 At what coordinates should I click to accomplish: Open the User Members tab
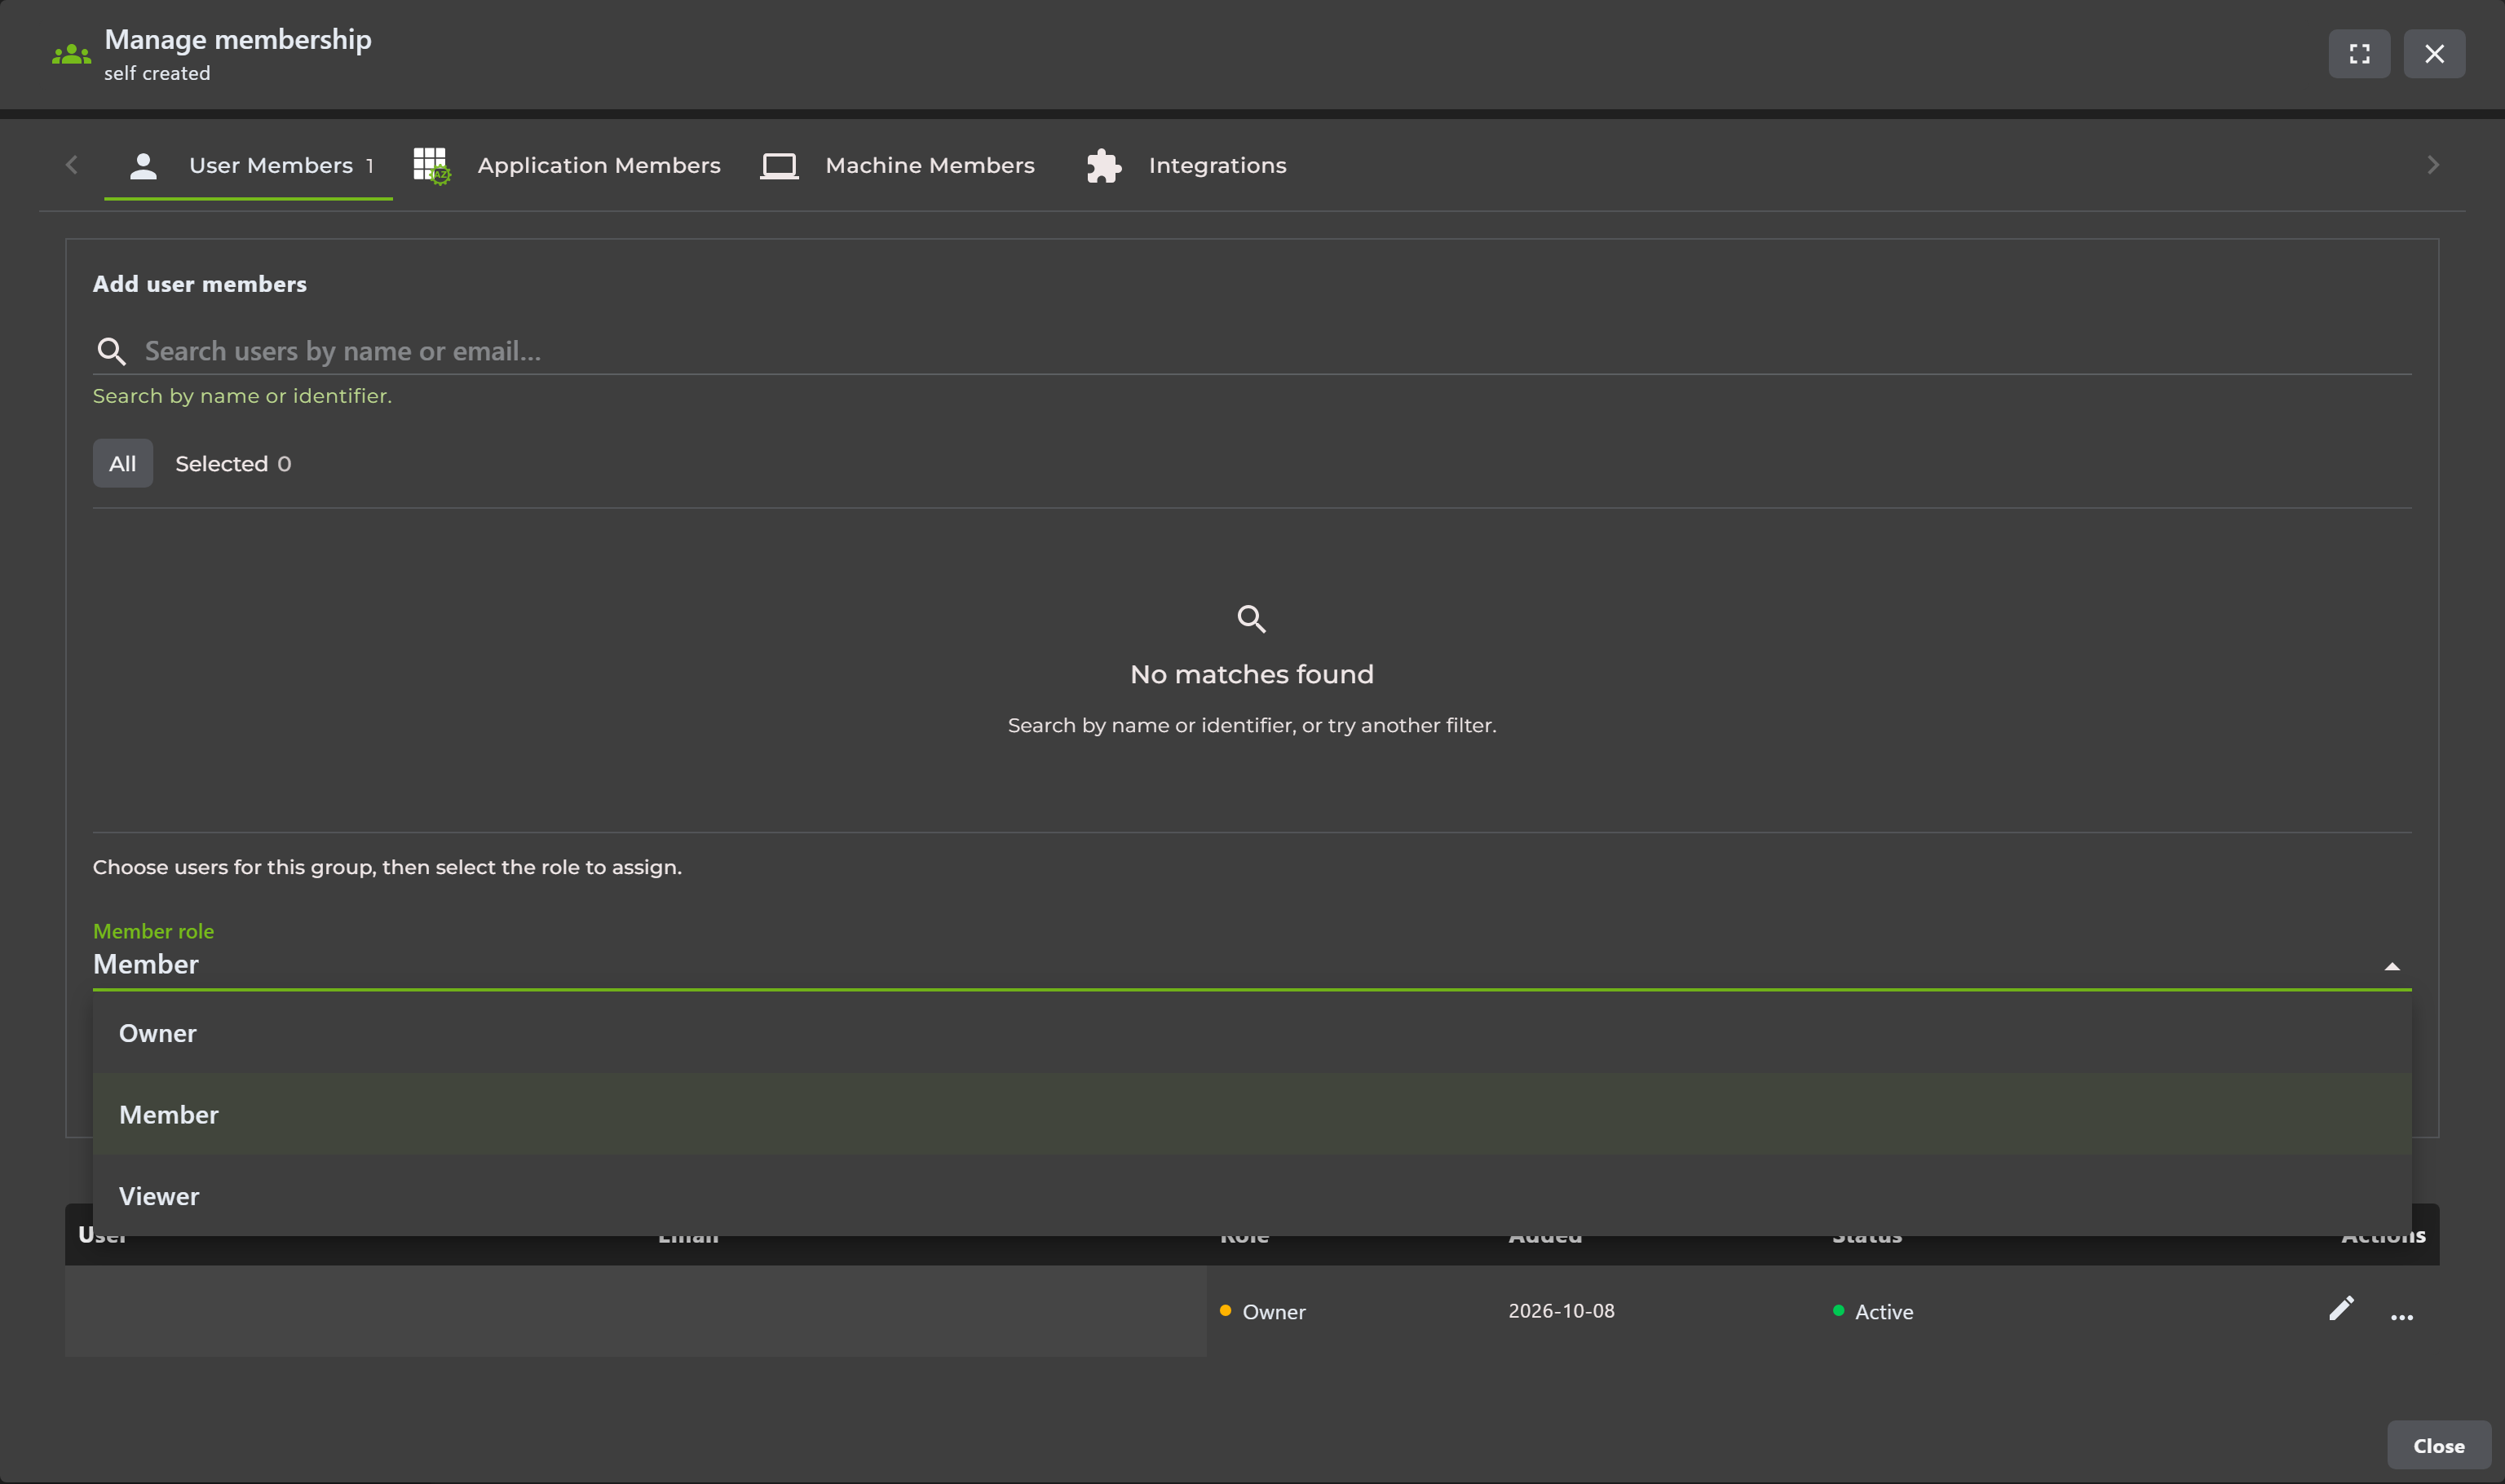point(248,166)
